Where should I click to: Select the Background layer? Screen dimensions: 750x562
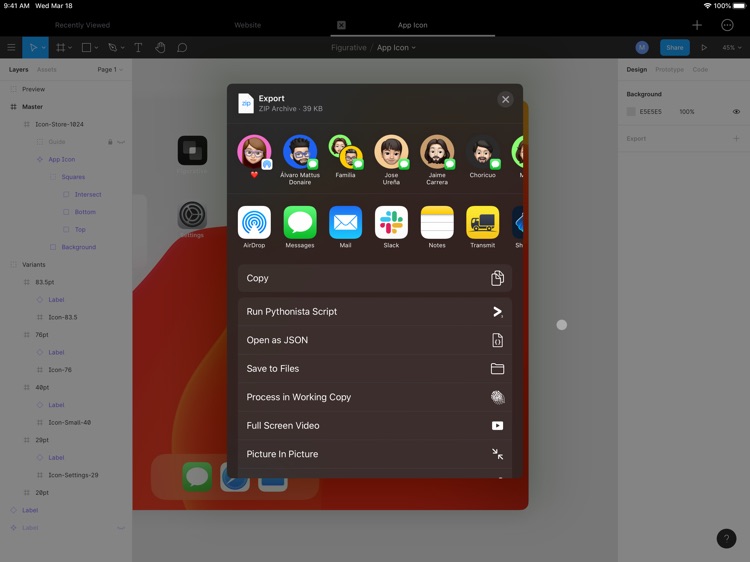(78, 247)
